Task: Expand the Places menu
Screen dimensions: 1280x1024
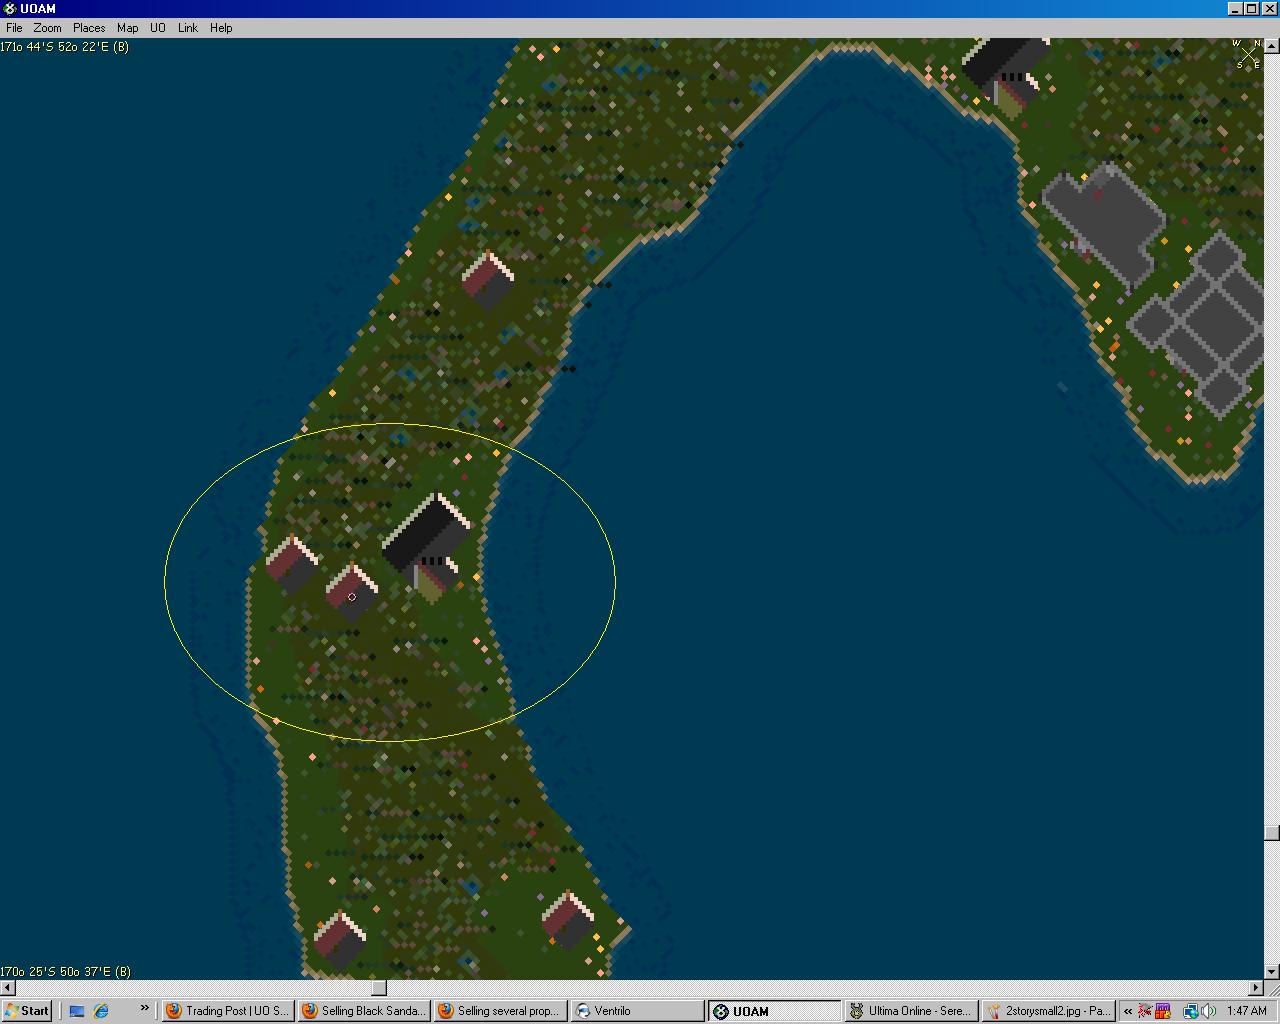Action: [89, 28]
